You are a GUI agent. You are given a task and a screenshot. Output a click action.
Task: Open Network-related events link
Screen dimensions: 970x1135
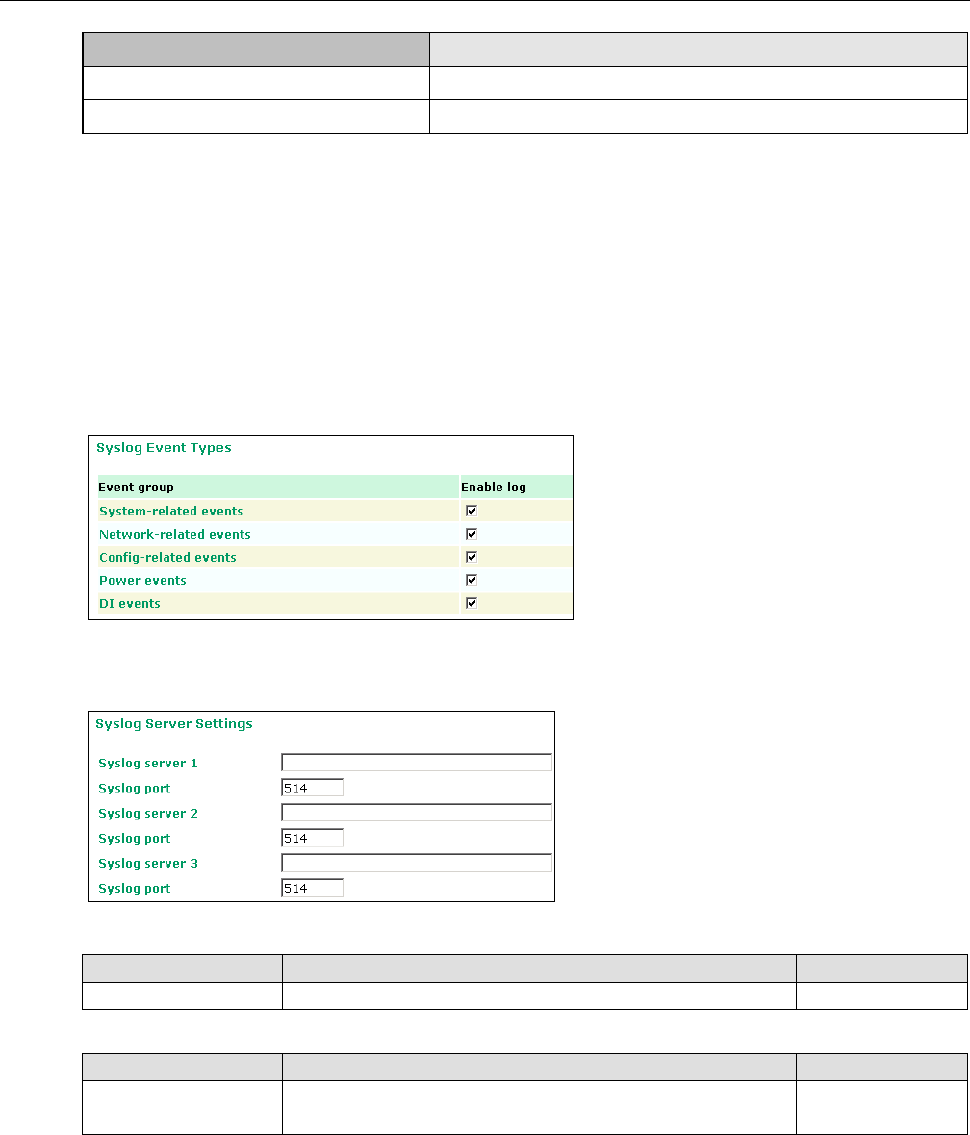(x=174, y=534)
